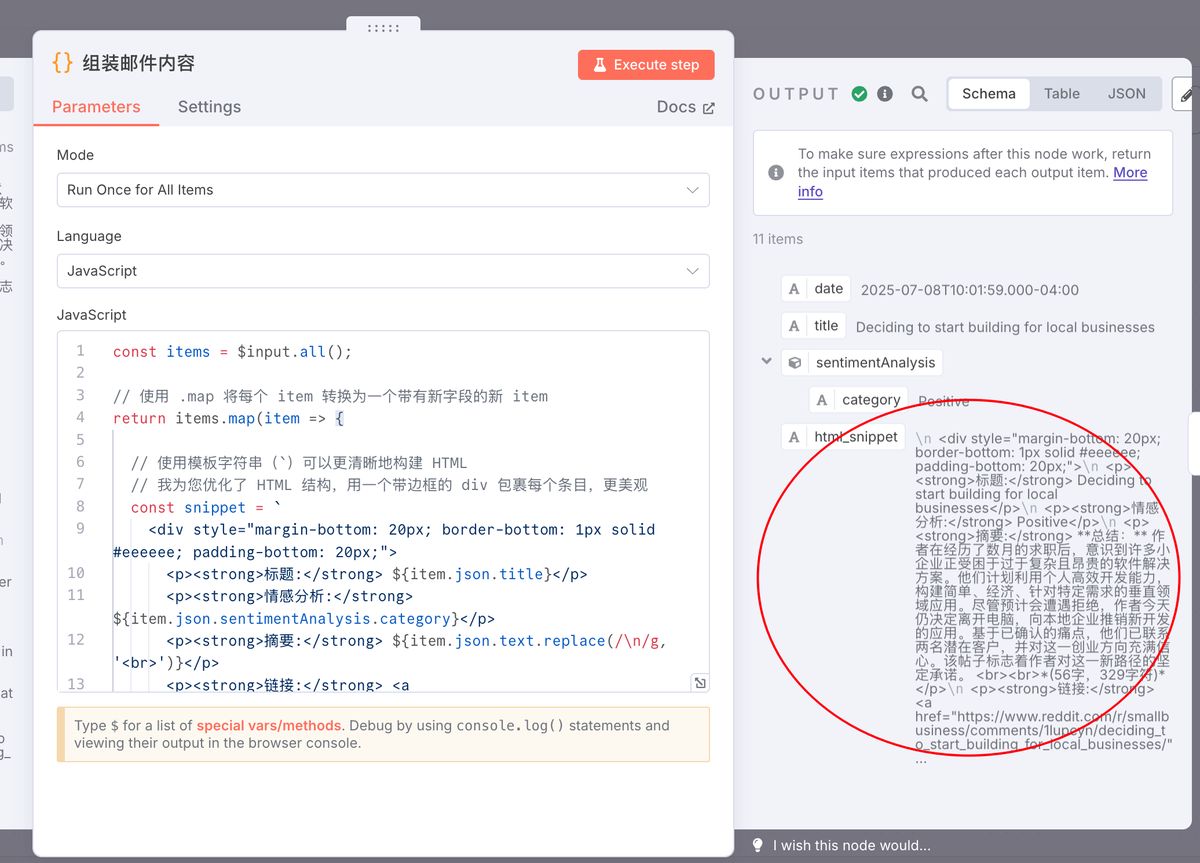Click the pencil edit icon top right of output

[1185, 93]
